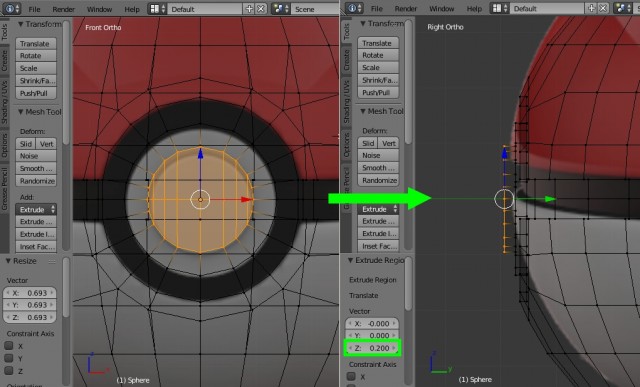Click the Resize panel drag grip
The image size is (640, 387).
tap(52, 261)
